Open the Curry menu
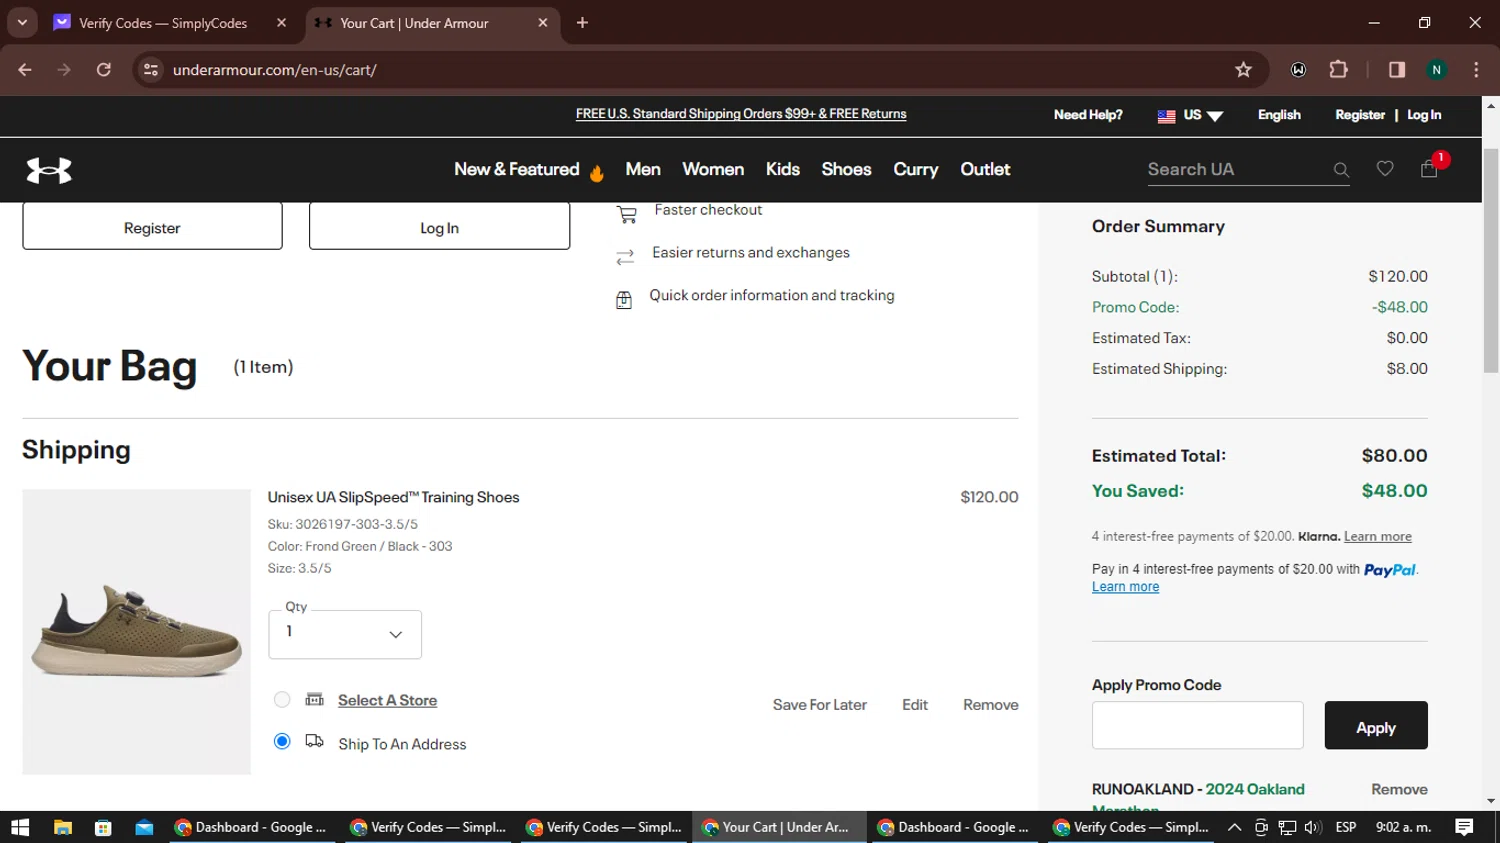Viewport: 1500px width, 843px height. (916, 170)
